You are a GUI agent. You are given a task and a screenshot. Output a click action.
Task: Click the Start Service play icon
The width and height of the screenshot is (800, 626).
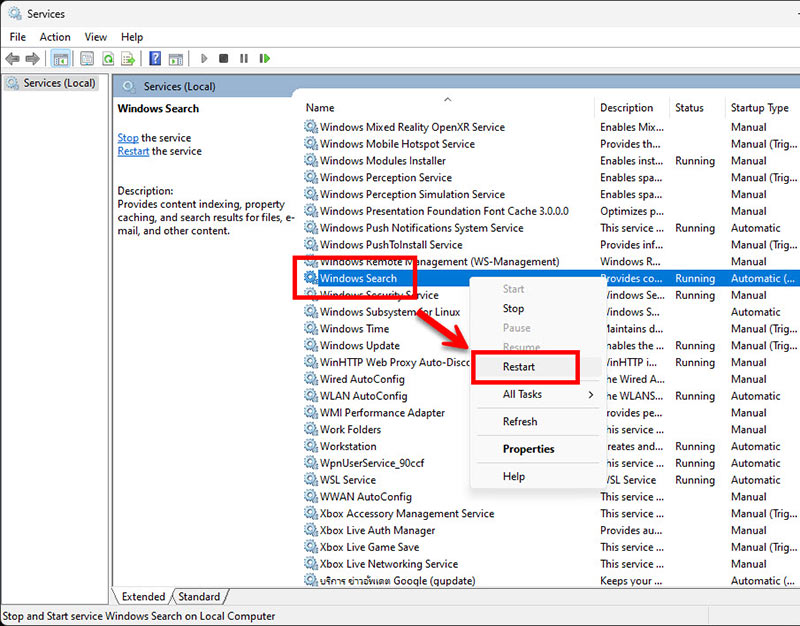(x=204, y=59)
